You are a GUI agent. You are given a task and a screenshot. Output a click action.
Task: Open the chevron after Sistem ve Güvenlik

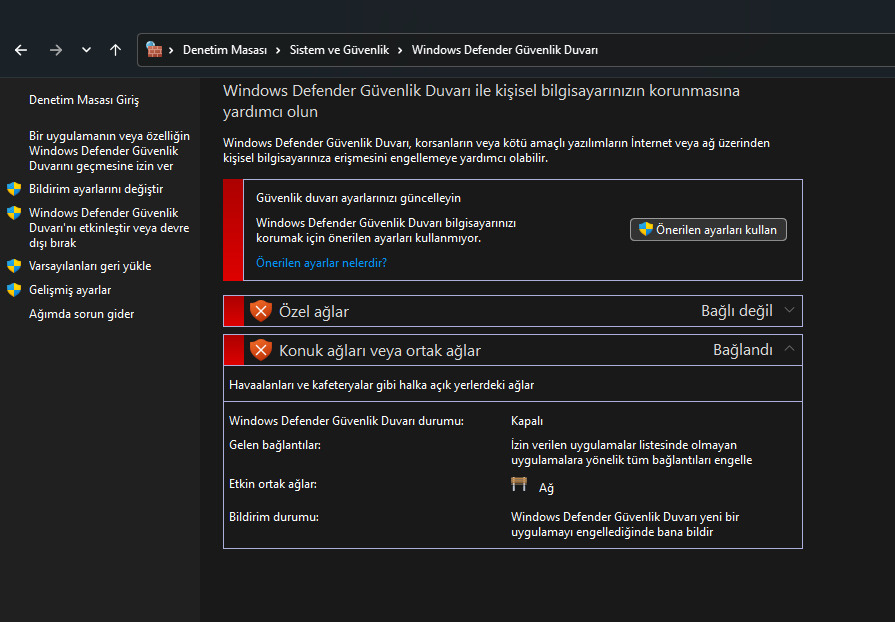point(400,50)
